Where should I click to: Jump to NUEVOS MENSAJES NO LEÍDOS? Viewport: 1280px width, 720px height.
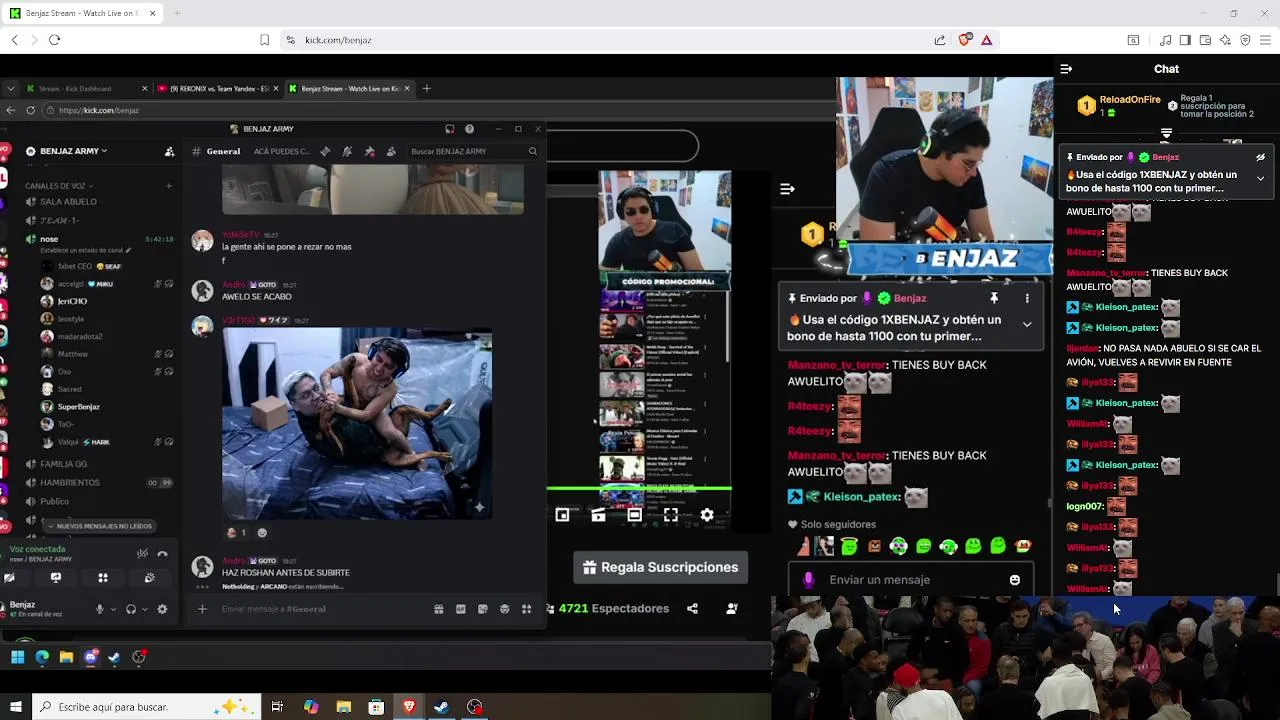98,526
